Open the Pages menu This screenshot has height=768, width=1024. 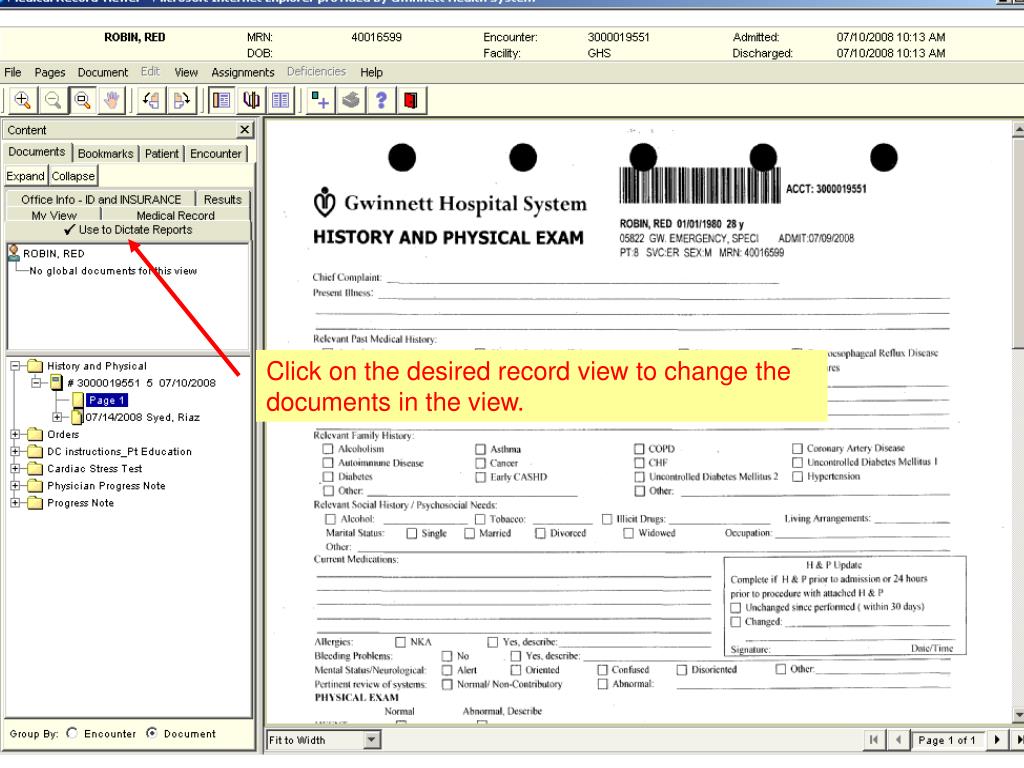(x=50, y=72)
